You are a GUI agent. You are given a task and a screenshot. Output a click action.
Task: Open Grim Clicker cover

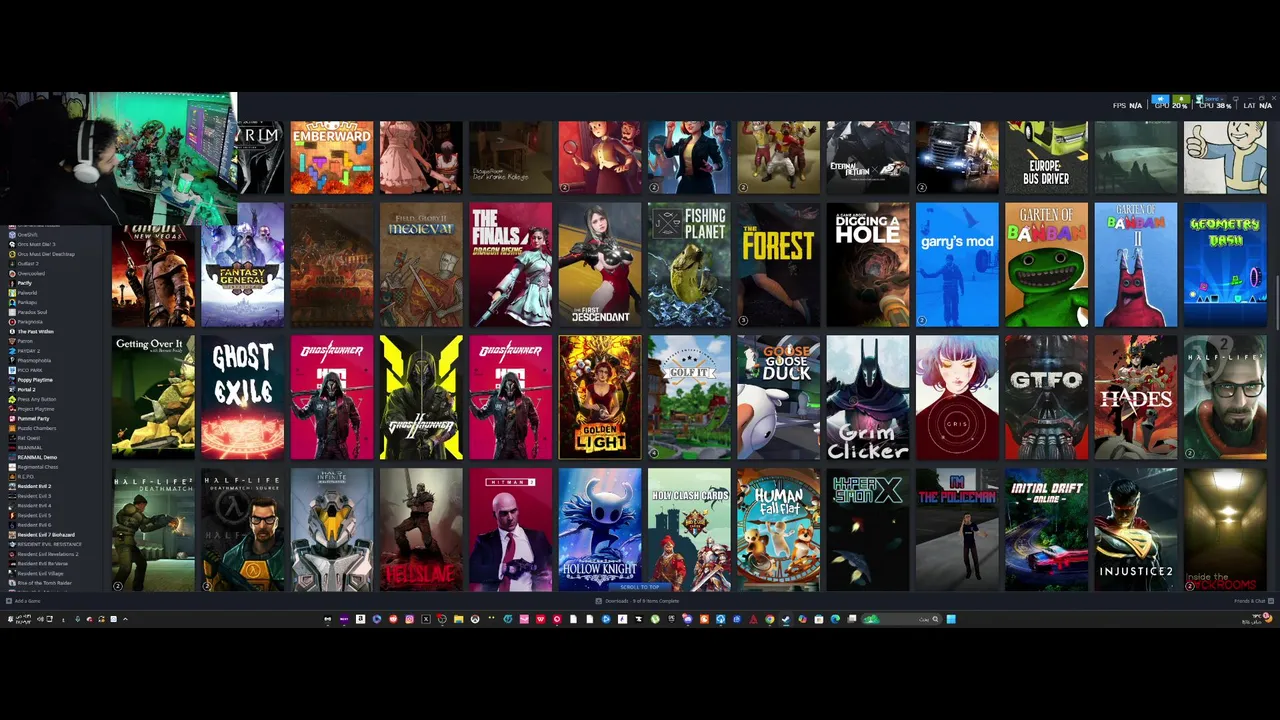point(868,397)
